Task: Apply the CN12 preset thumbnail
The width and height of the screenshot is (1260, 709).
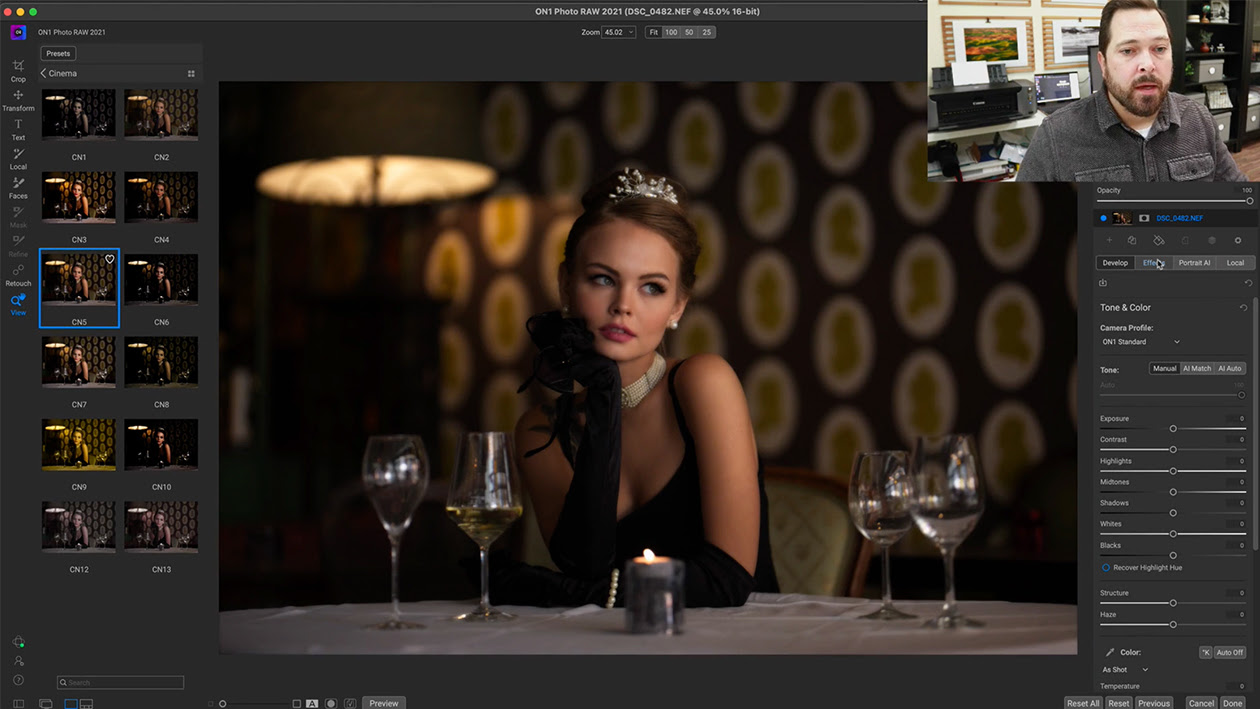Action: (x=79, y=527)
